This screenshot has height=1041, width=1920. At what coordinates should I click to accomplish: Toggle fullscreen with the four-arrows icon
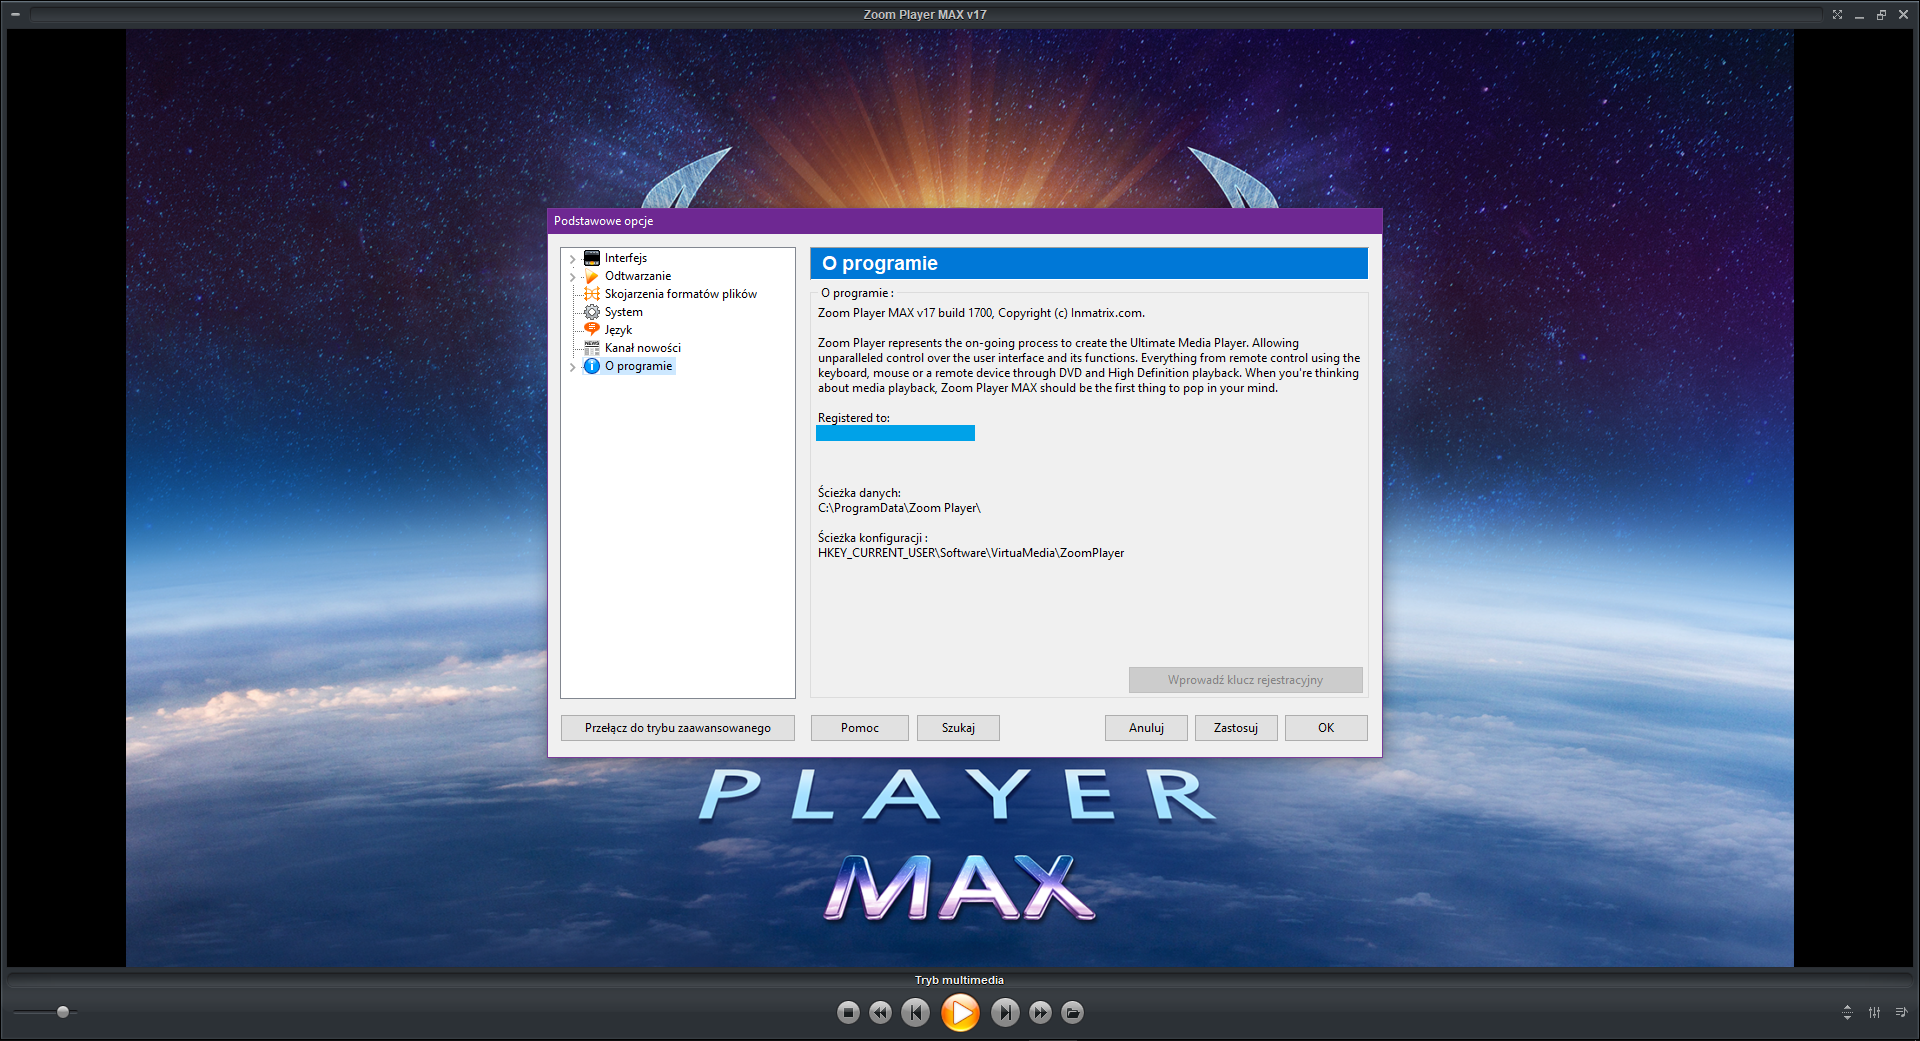pyautogui.click(x=1837, y=15)
